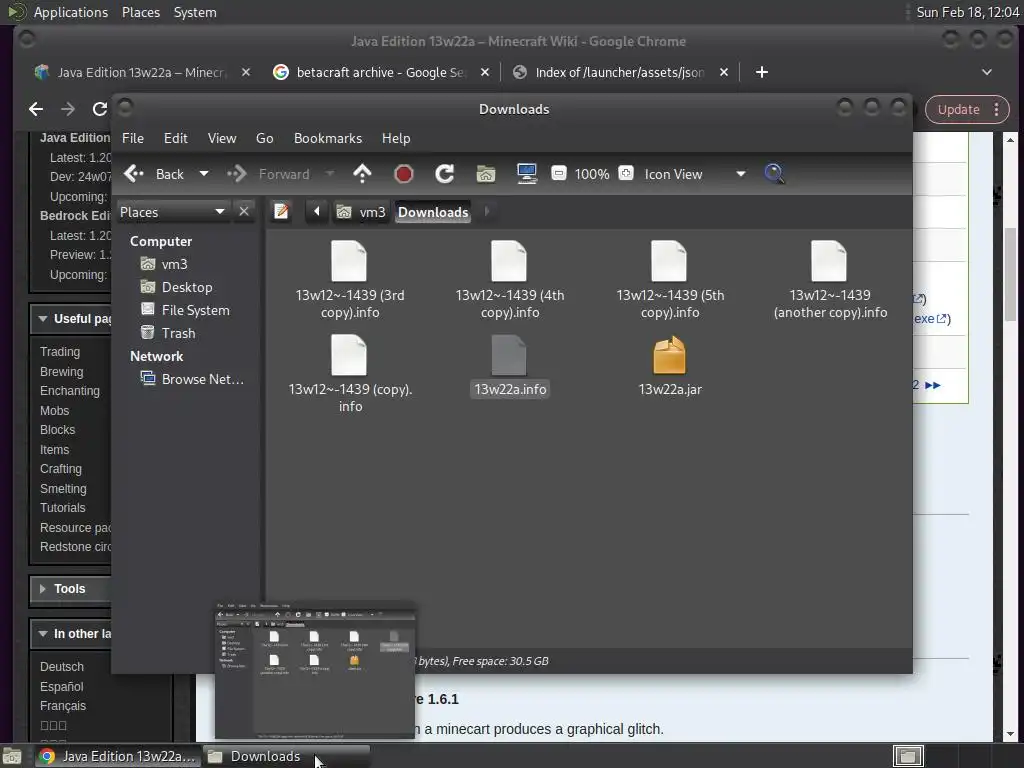Stop loading with the red stop icon

[x=404, y=174]
